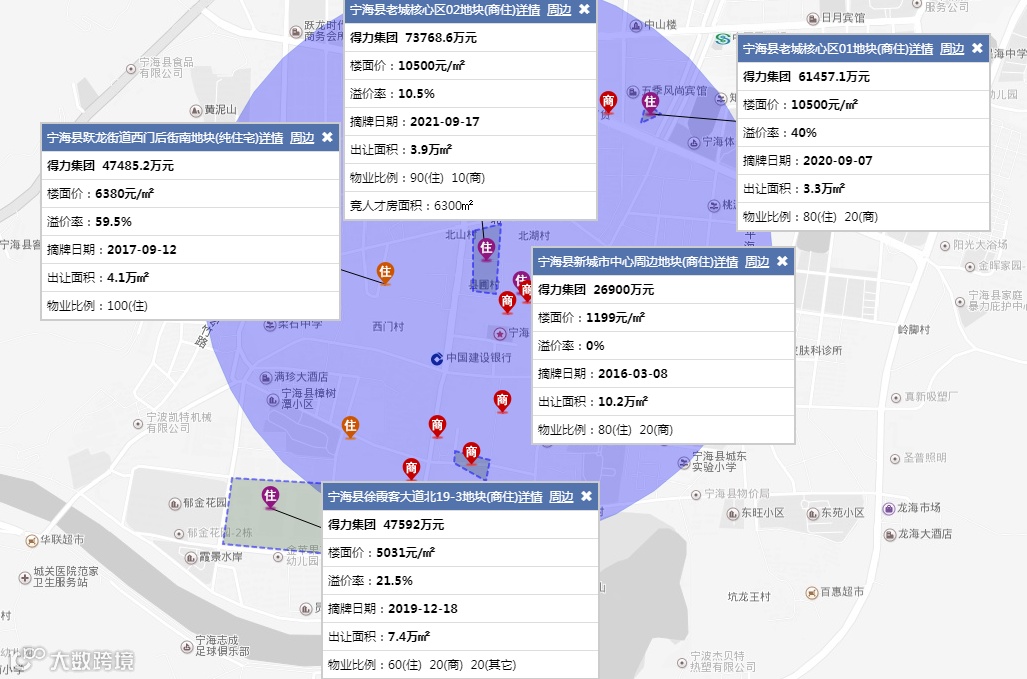Close the 新城市中心周边地块 popup
1027x679 pixels.
pyautogui.click(x=782, y=261)
